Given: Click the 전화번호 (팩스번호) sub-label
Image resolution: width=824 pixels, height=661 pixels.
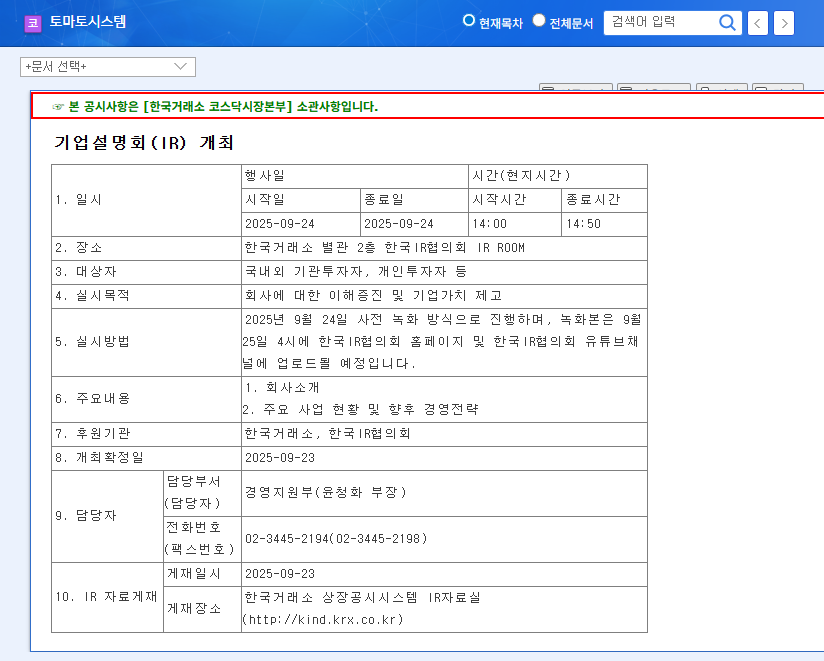Looking at the screenshot, I should coord(200,538).
